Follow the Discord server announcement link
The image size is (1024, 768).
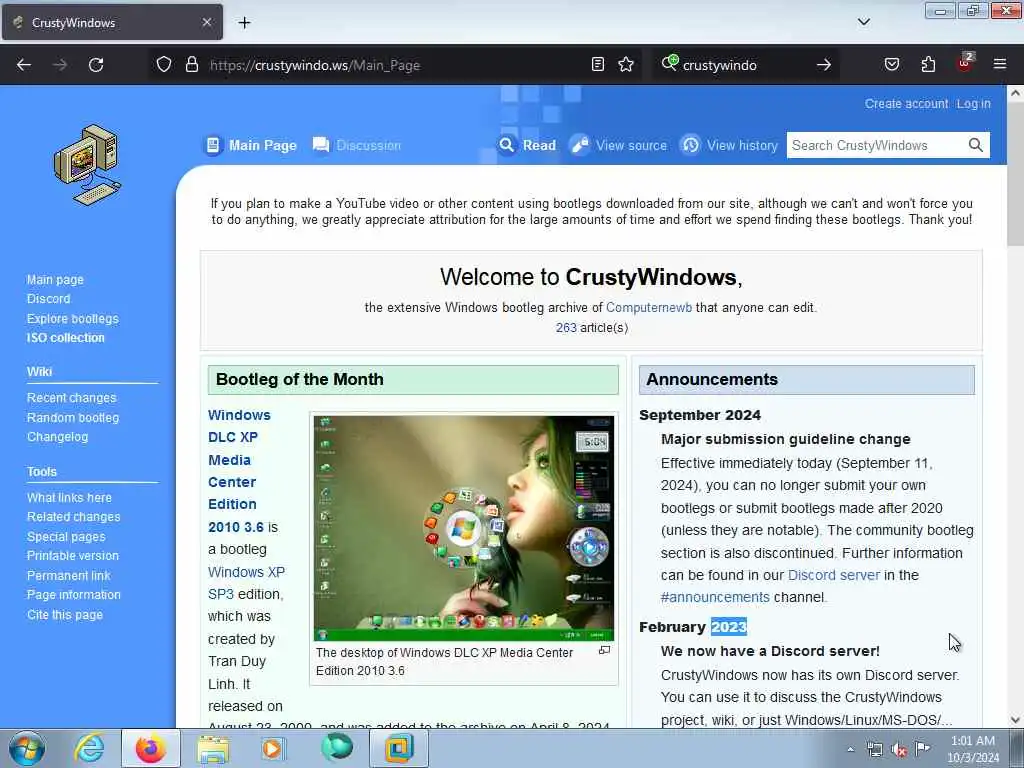pos(833,575)
